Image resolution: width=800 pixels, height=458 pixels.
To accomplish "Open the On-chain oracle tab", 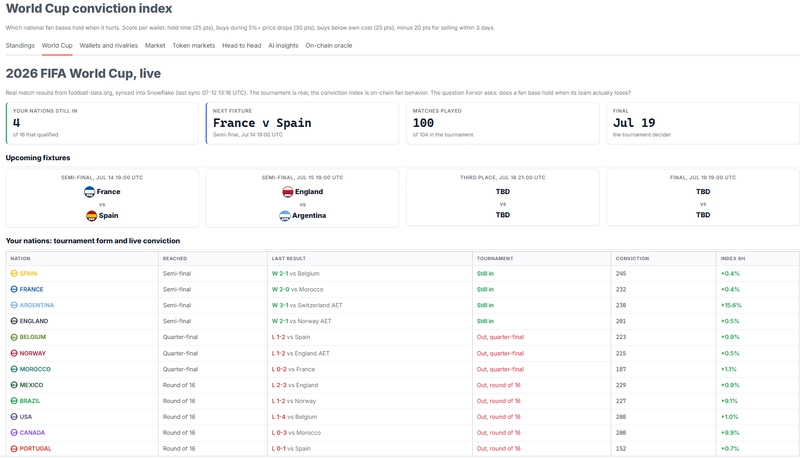I will (x=329, y=45).
